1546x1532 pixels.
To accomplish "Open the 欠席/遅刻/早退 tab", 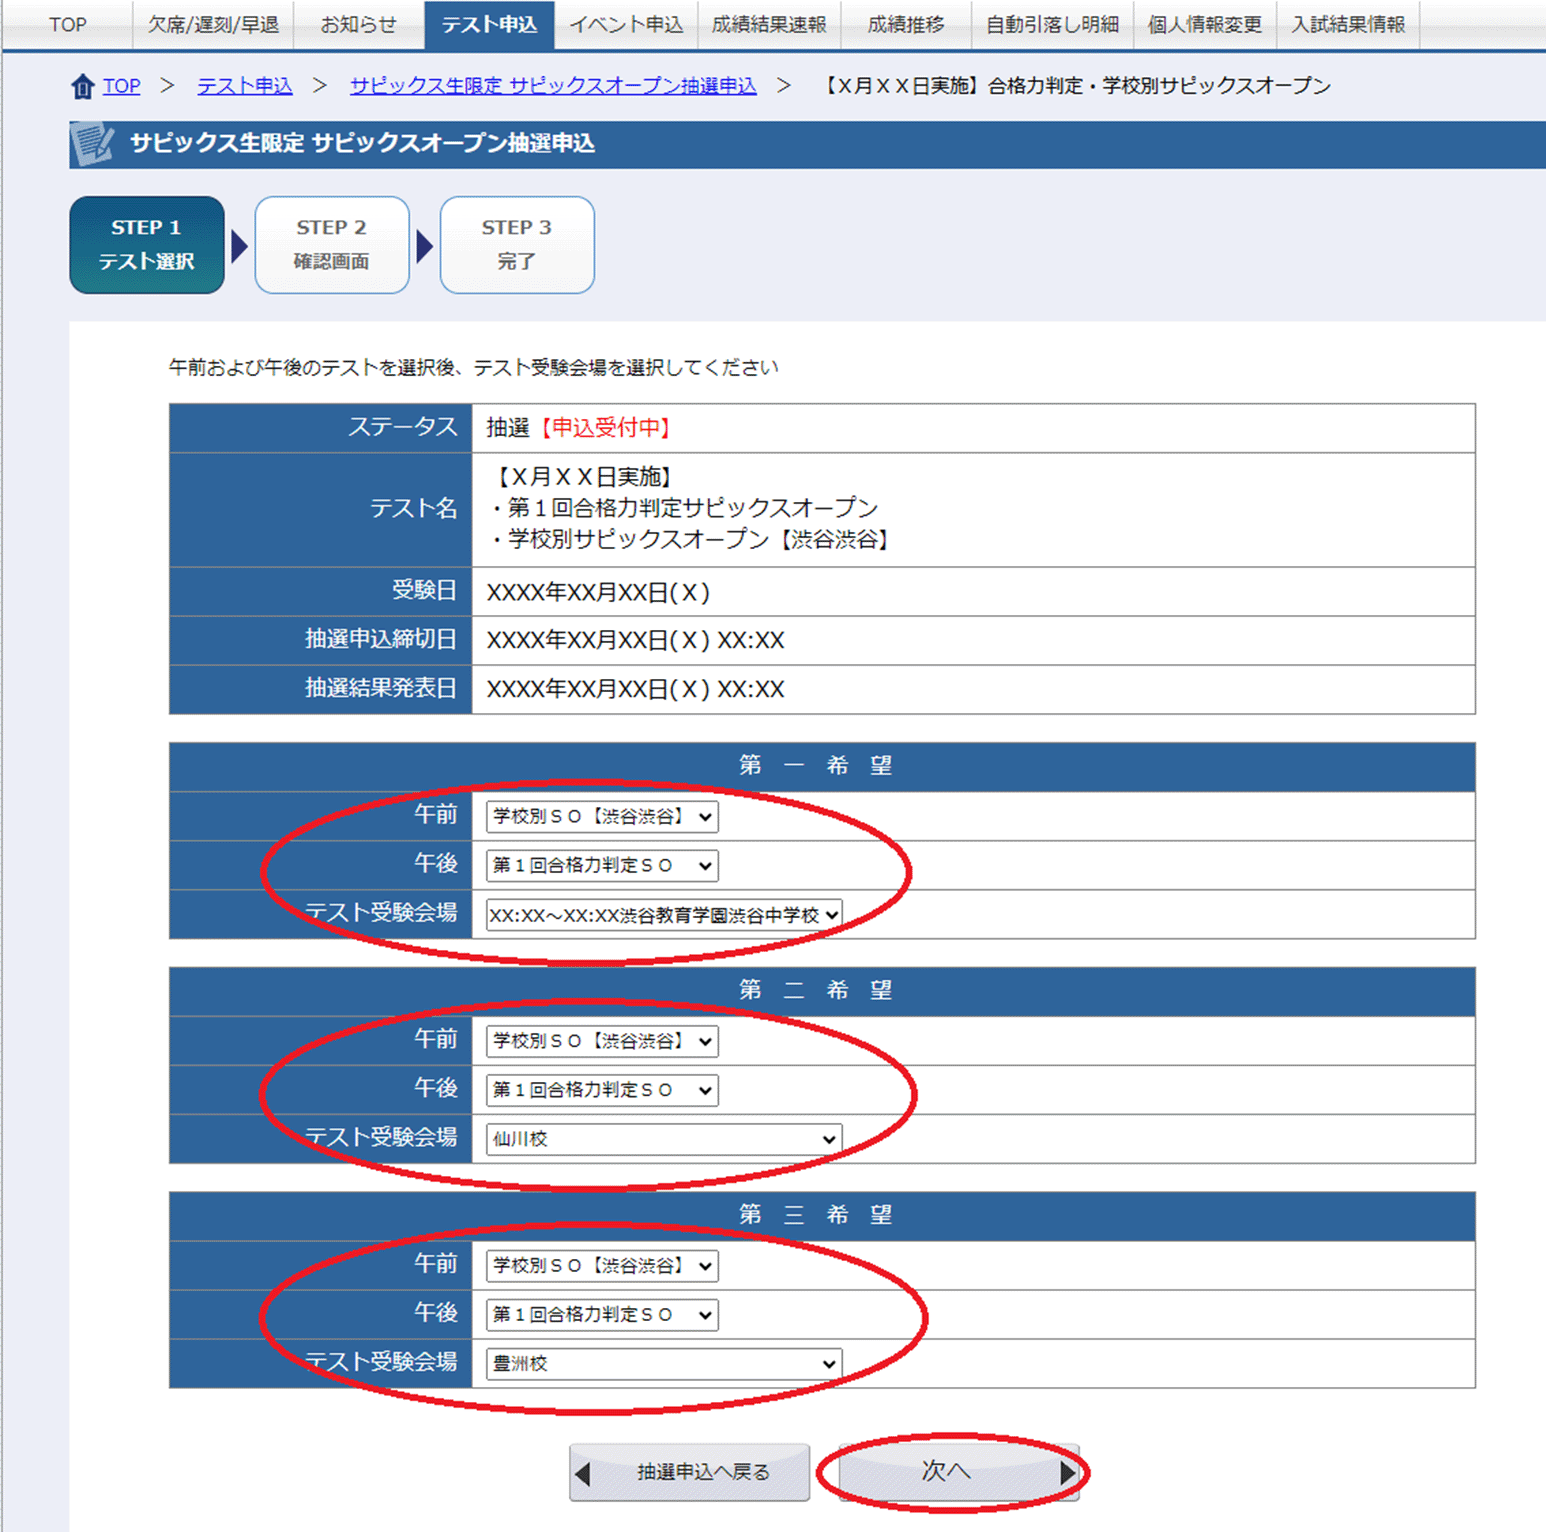I will 213,25.
